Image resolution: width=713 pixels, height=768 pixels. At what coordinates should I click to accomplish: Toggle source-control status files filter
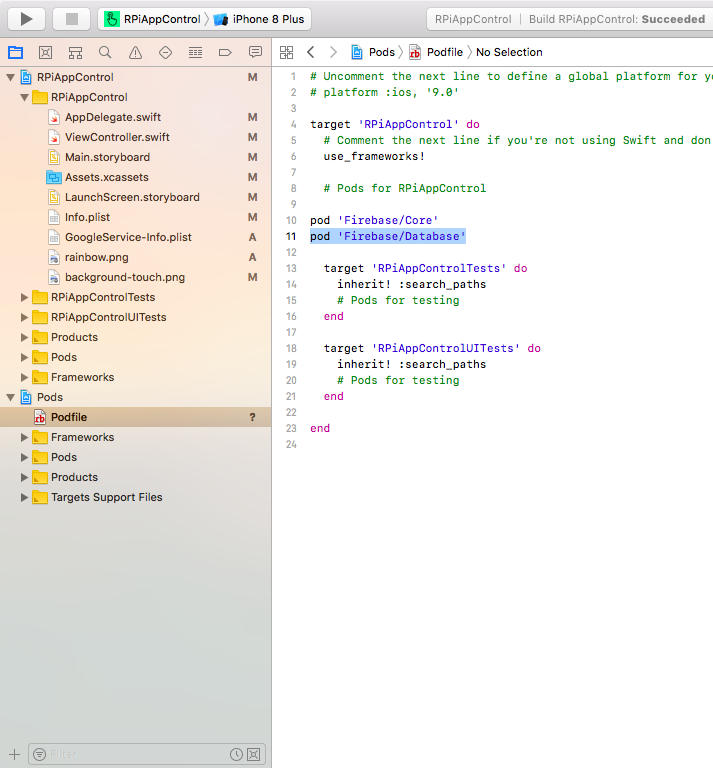(254, 754)
